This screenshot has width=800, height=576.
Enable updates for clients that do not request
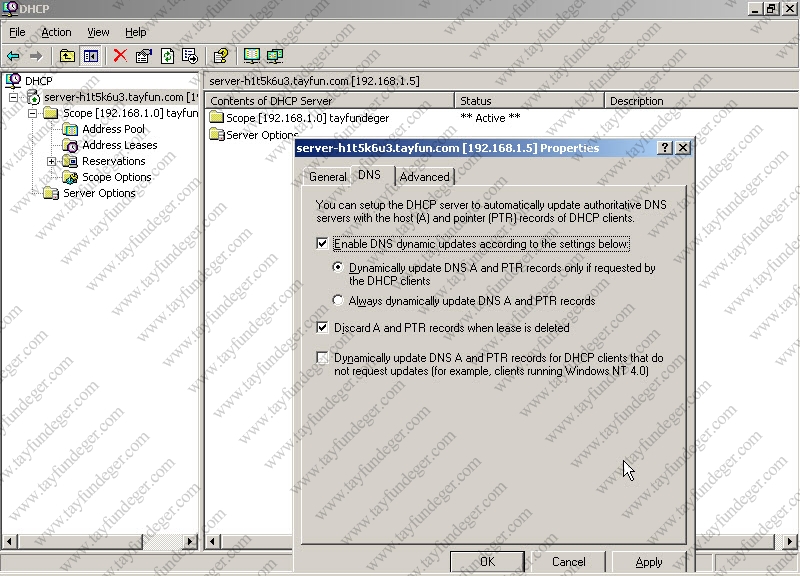coord(322,357)
